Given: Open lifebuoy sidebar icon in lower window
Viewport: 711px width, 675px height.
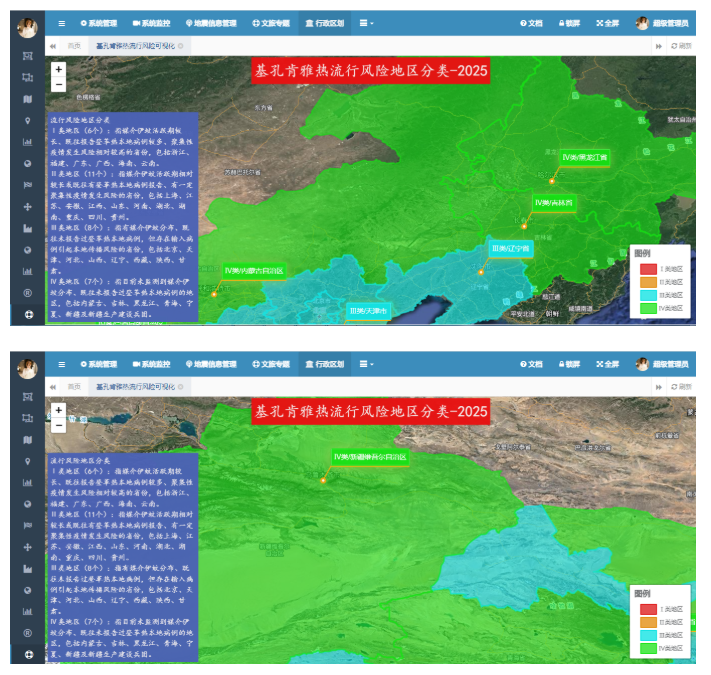Looking at the screenshot, I should pyautogui.click(x=29, y=655).
